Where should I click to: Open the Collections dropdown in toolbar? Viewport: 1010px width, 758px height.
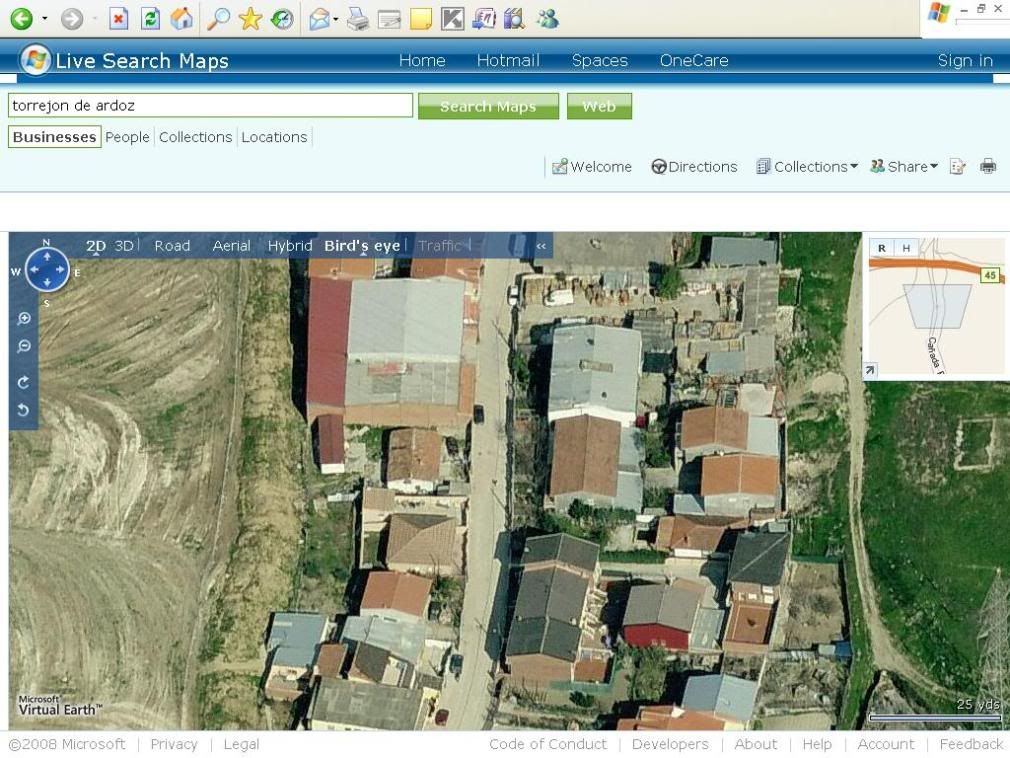tap(807, 167)
